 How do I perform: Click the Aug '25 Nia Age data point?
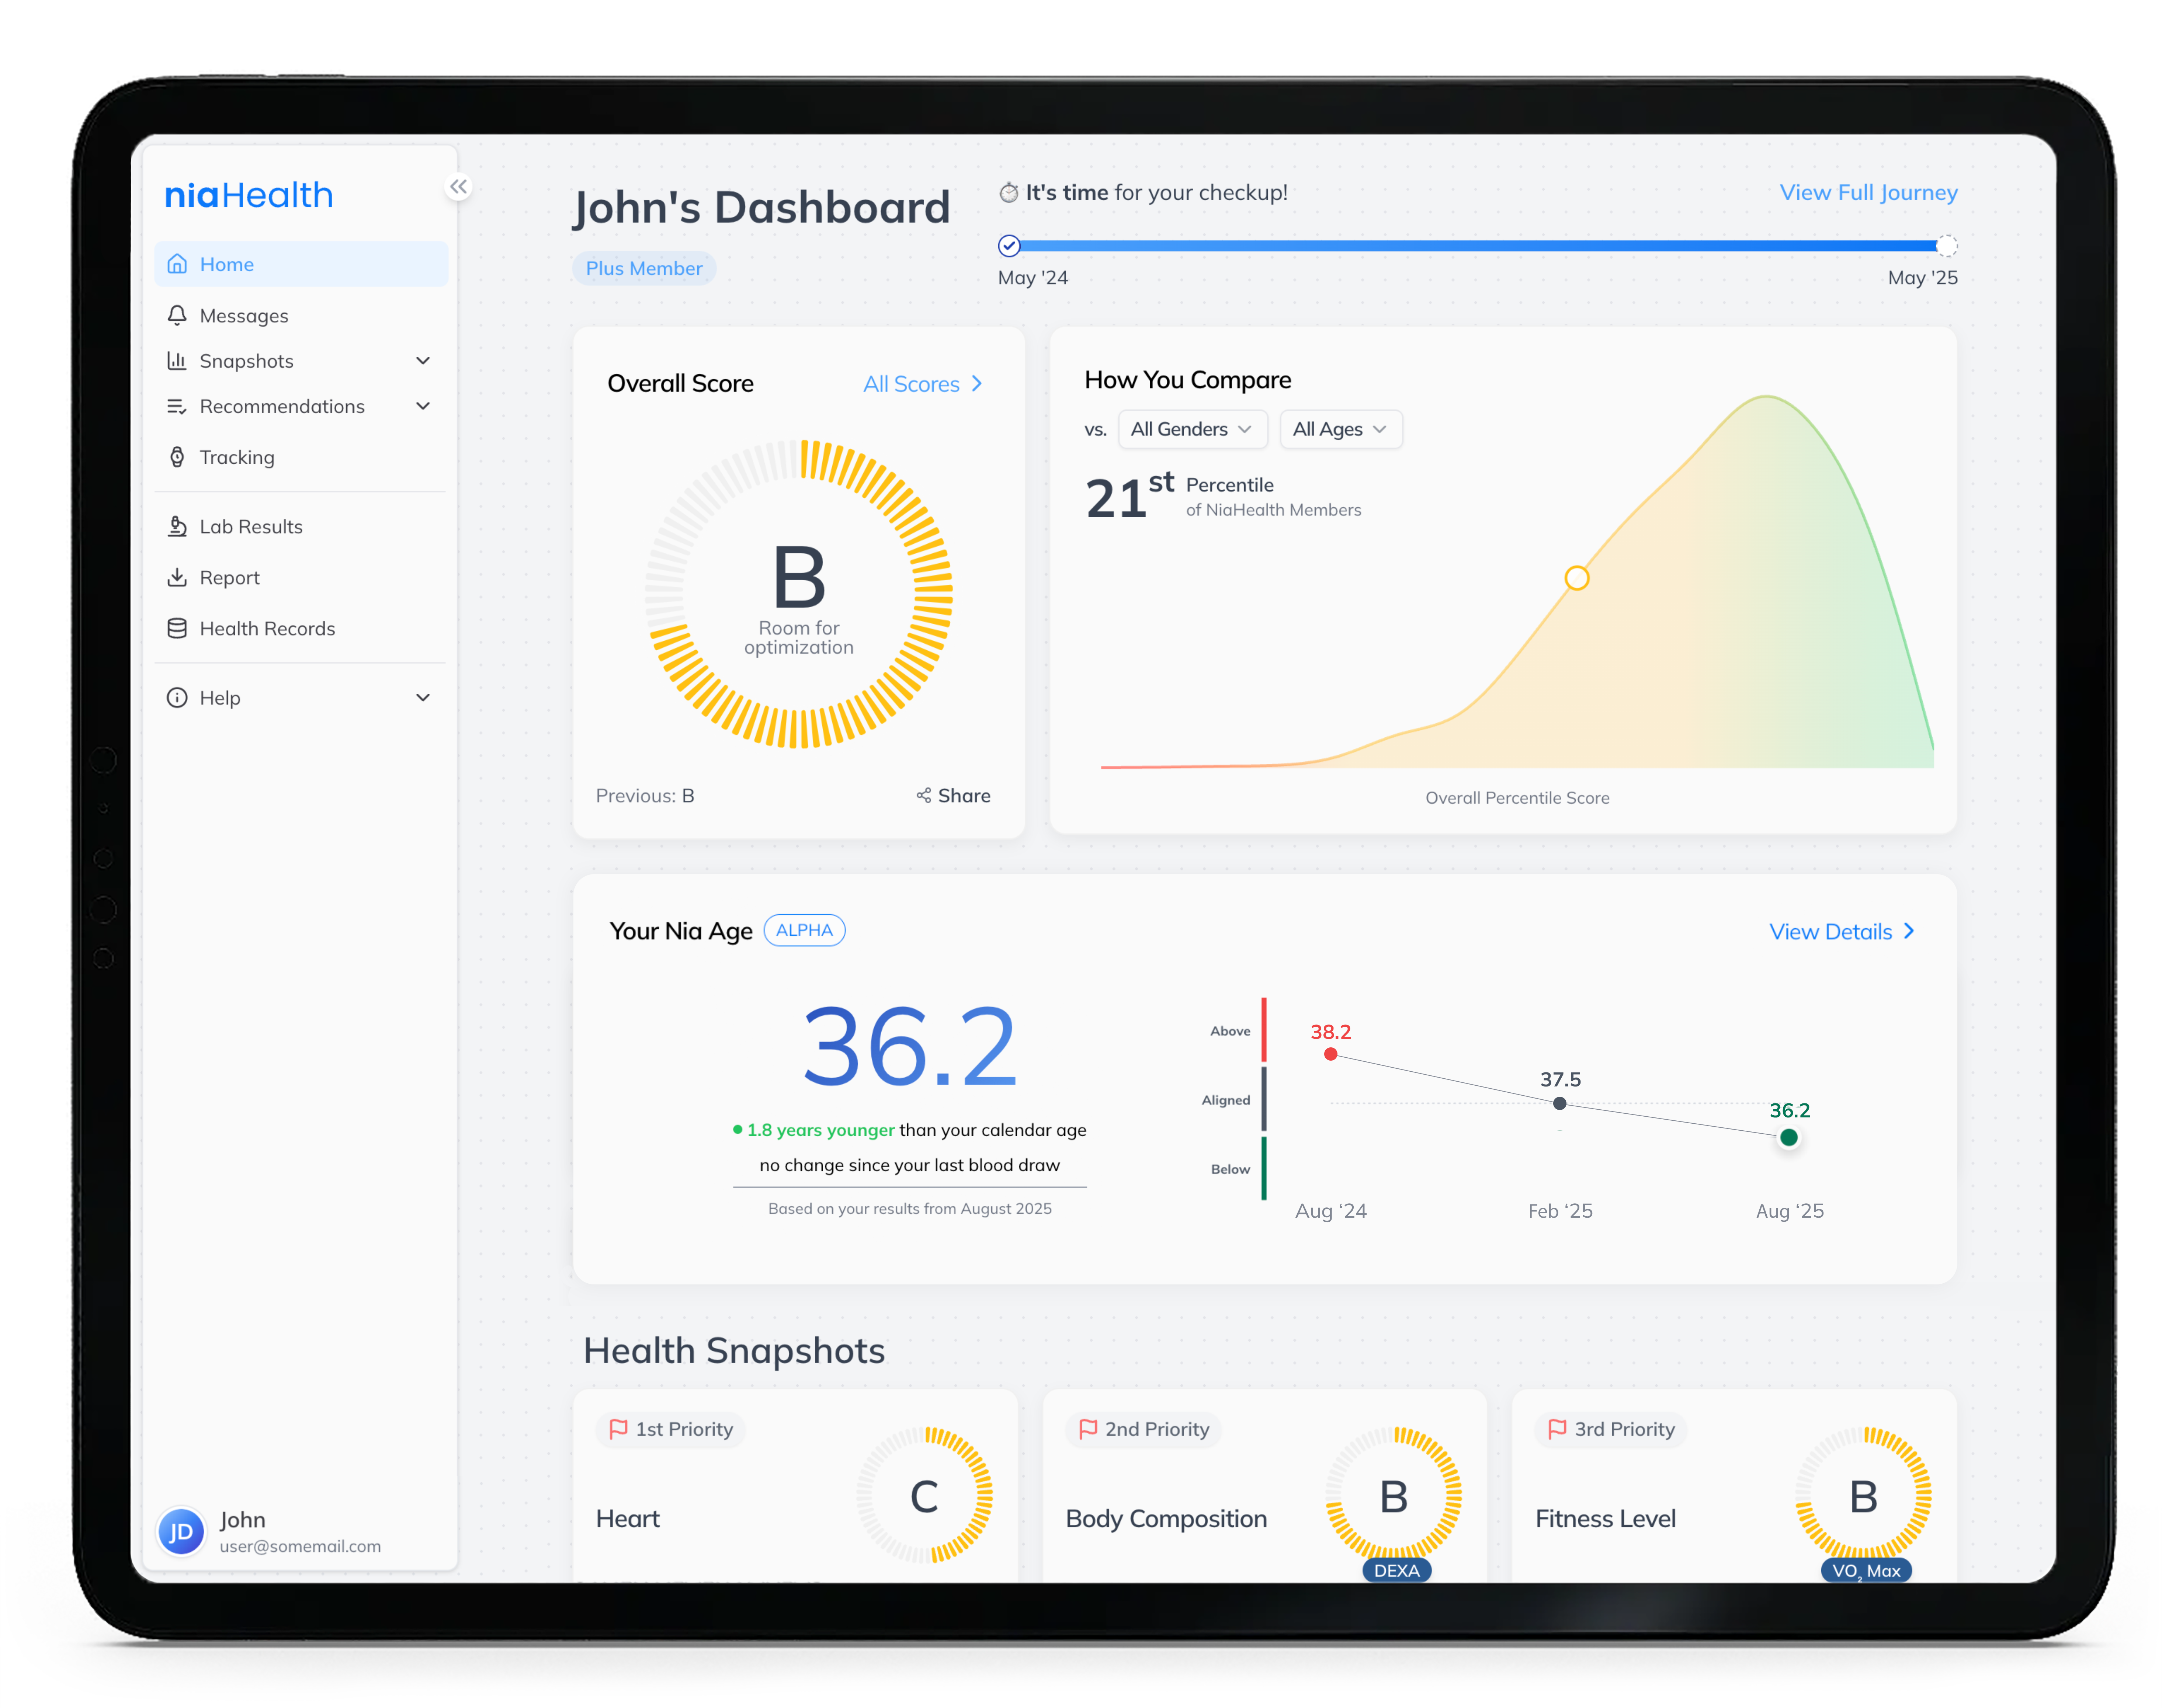1788,1137
